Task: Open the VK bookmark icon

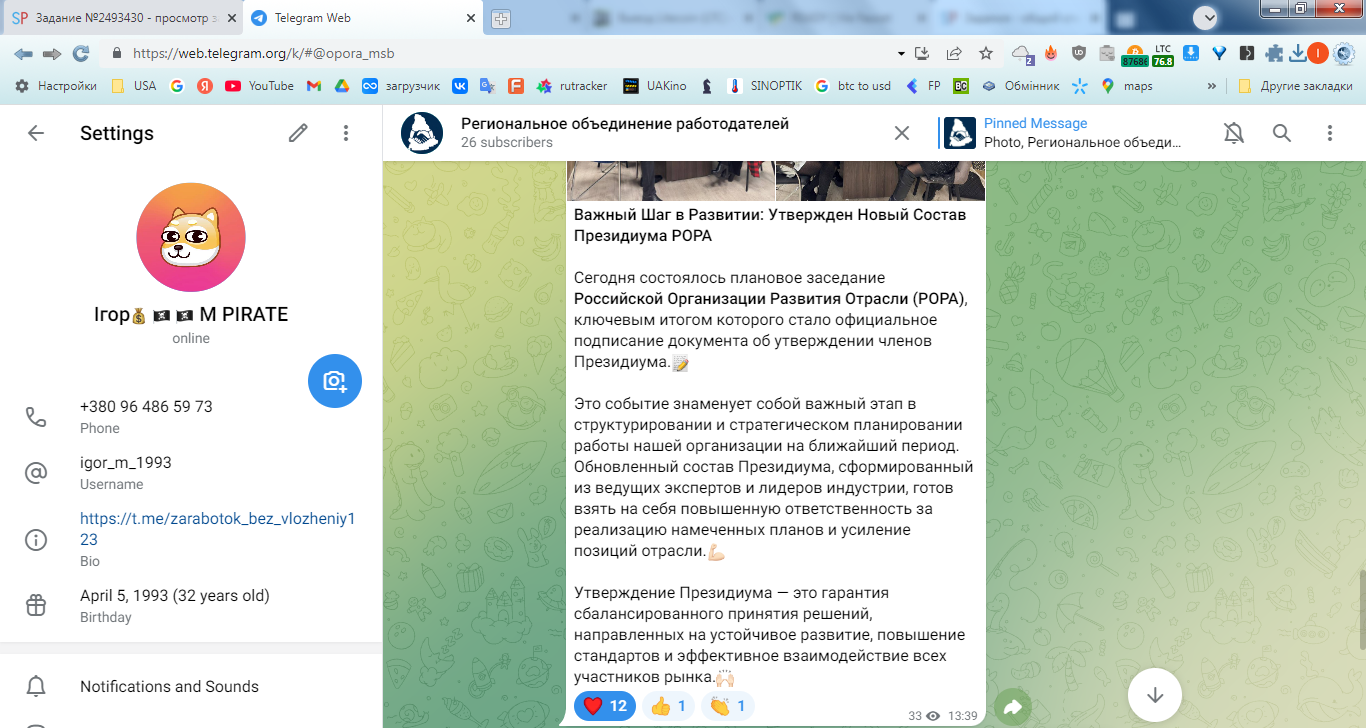Action: point(460,86)
